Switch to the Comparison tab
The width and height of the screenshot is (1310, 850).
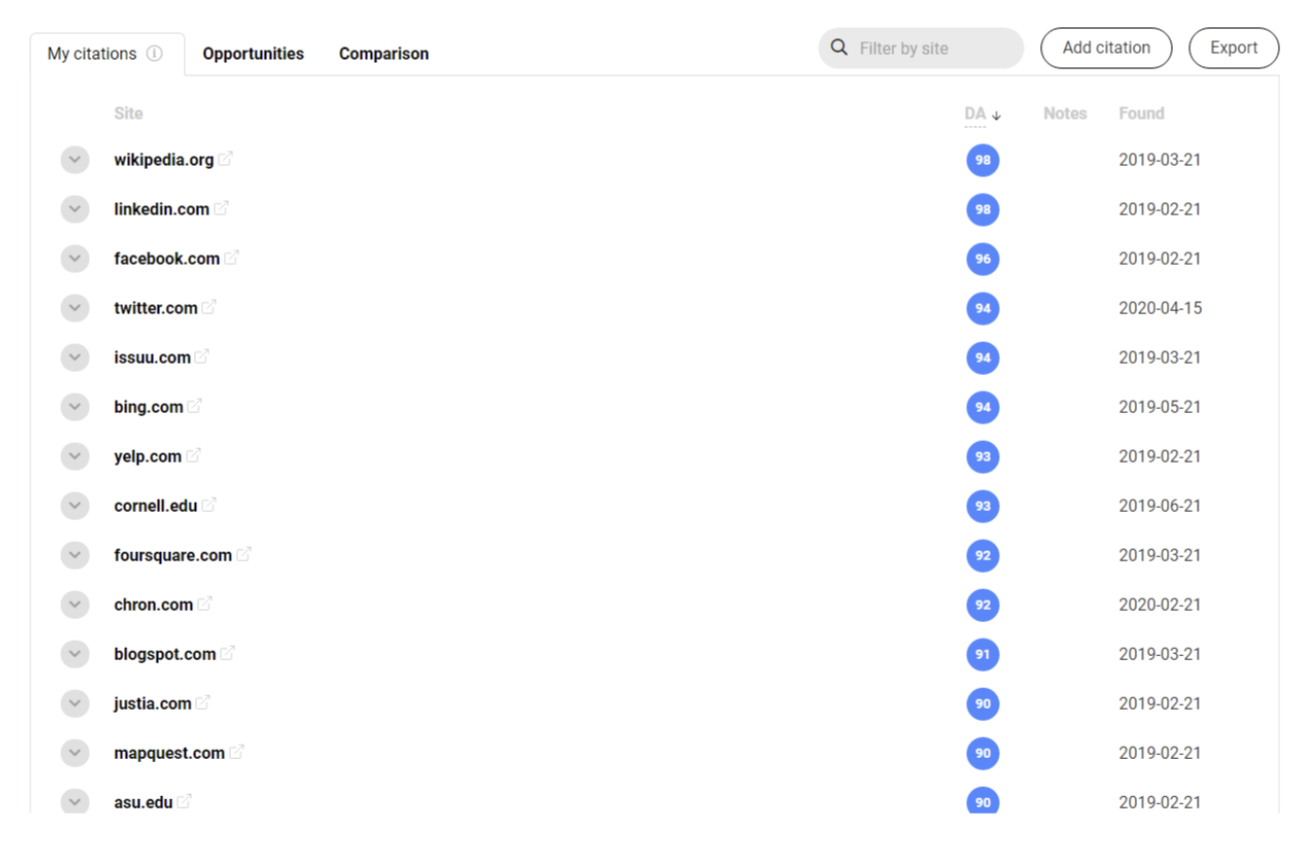(x=384, y=54)
